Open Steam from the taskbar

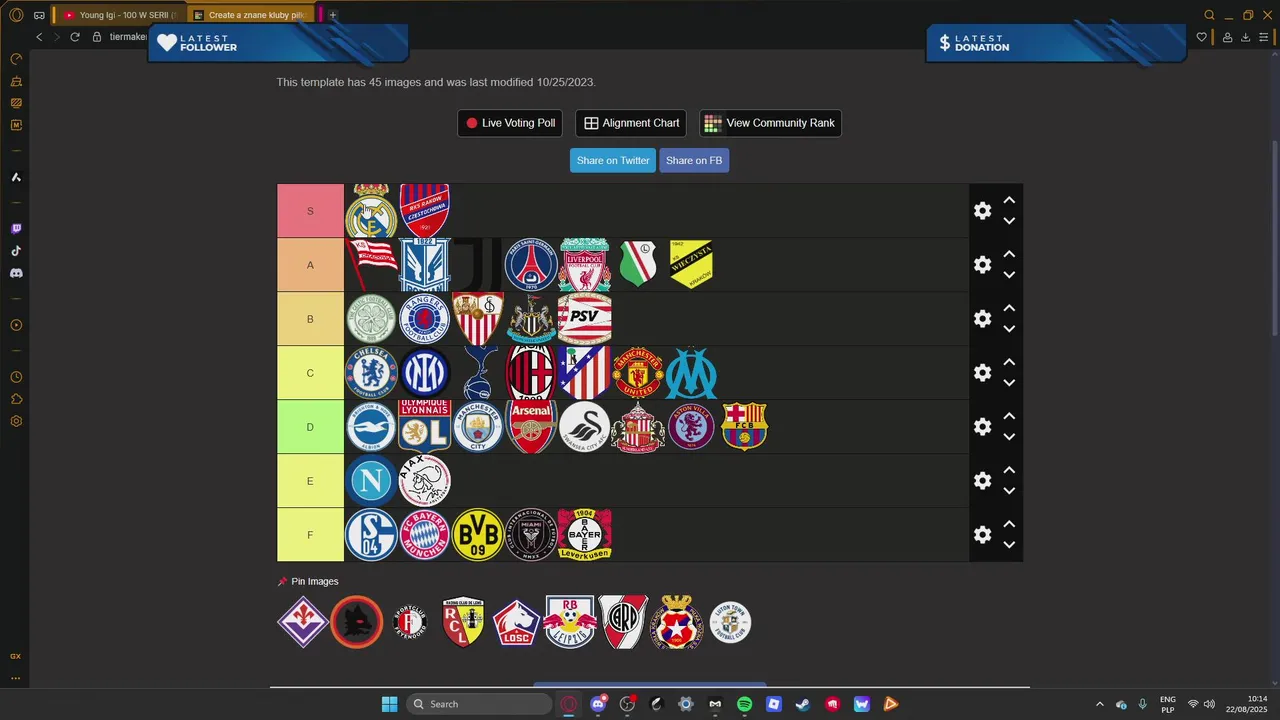[803, 704]
